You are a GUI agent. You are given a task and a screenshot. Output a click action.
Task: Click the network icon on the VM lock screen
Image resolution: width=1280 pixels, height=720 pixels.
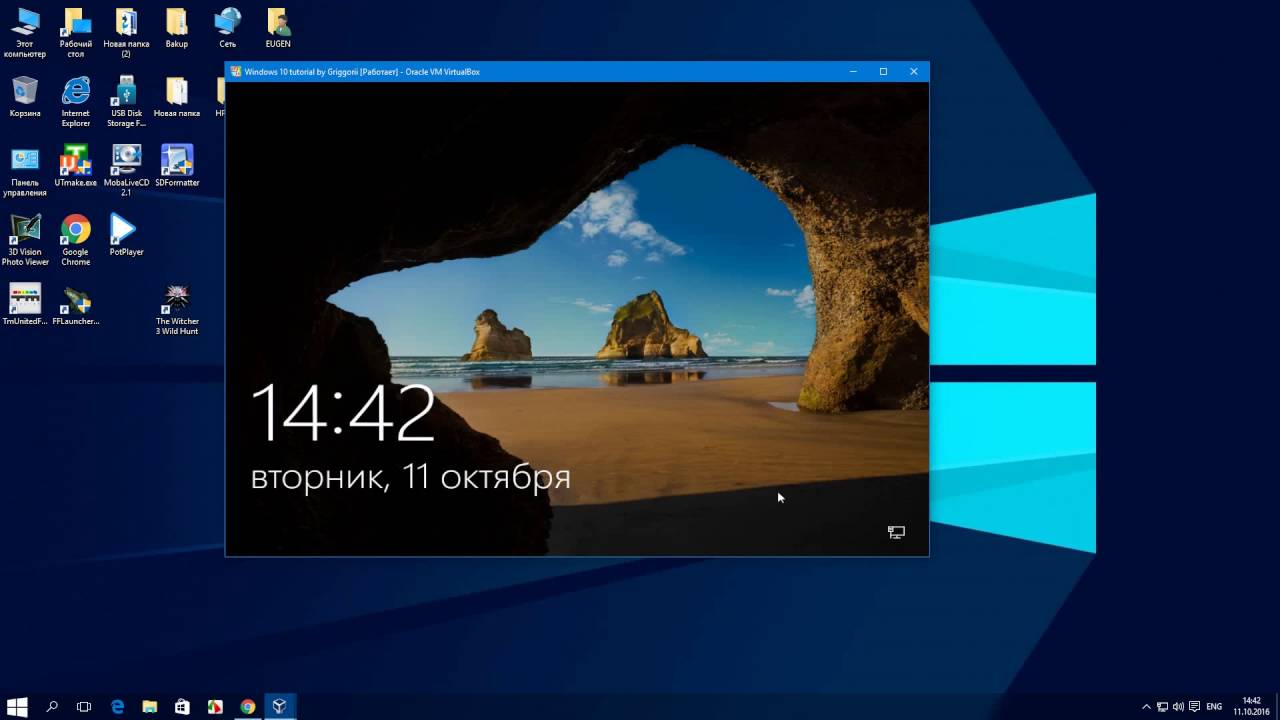pos(896,532)
